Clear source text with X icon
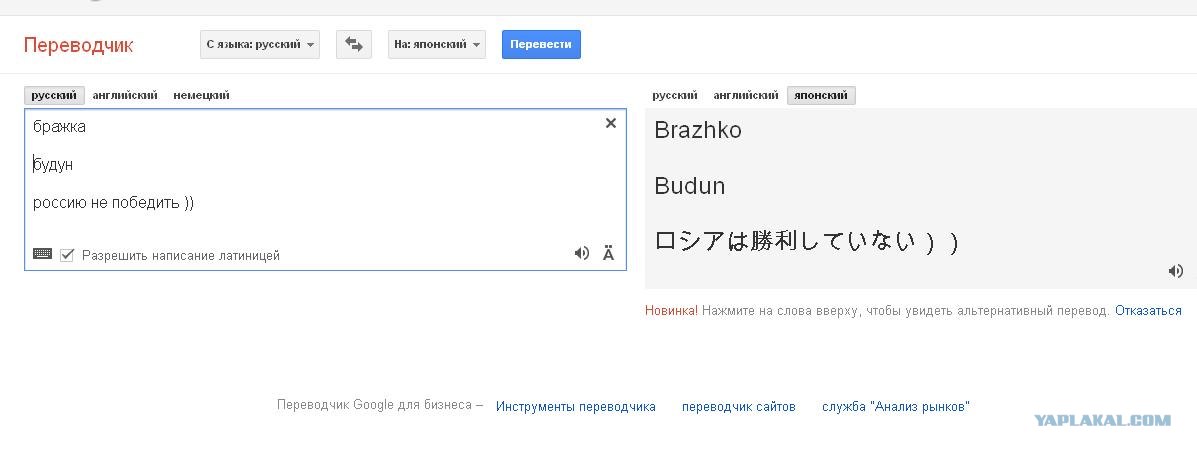The width and height of the screenshot is (1197, 450). pyautogui.click(x=611, y=123)
